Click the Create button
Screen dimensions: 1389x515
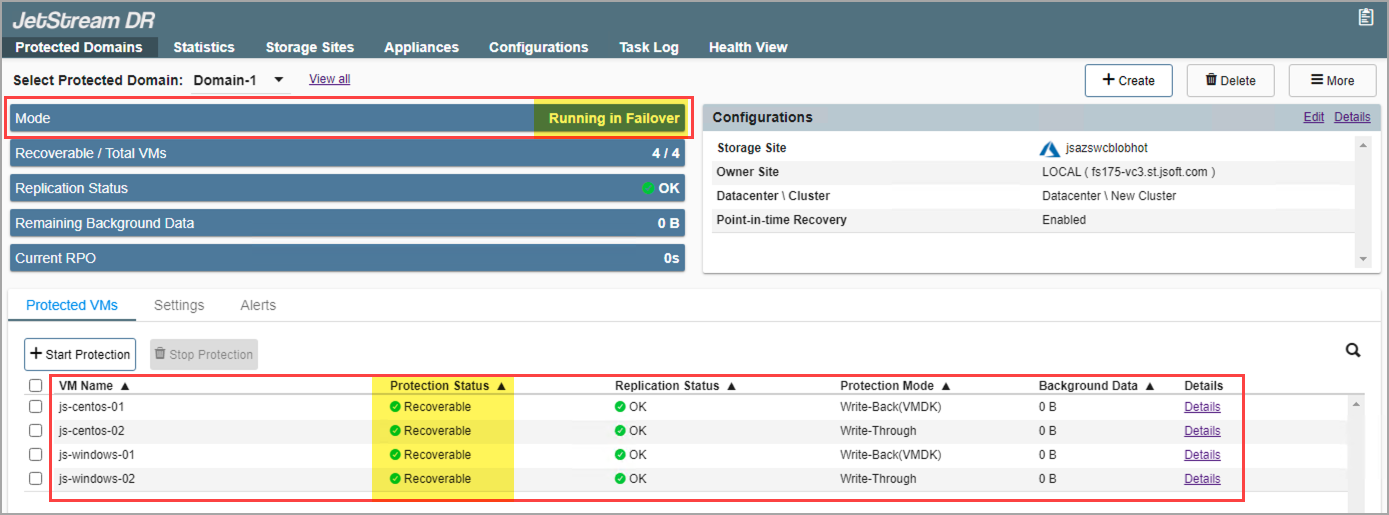[x=1128, y=81]
